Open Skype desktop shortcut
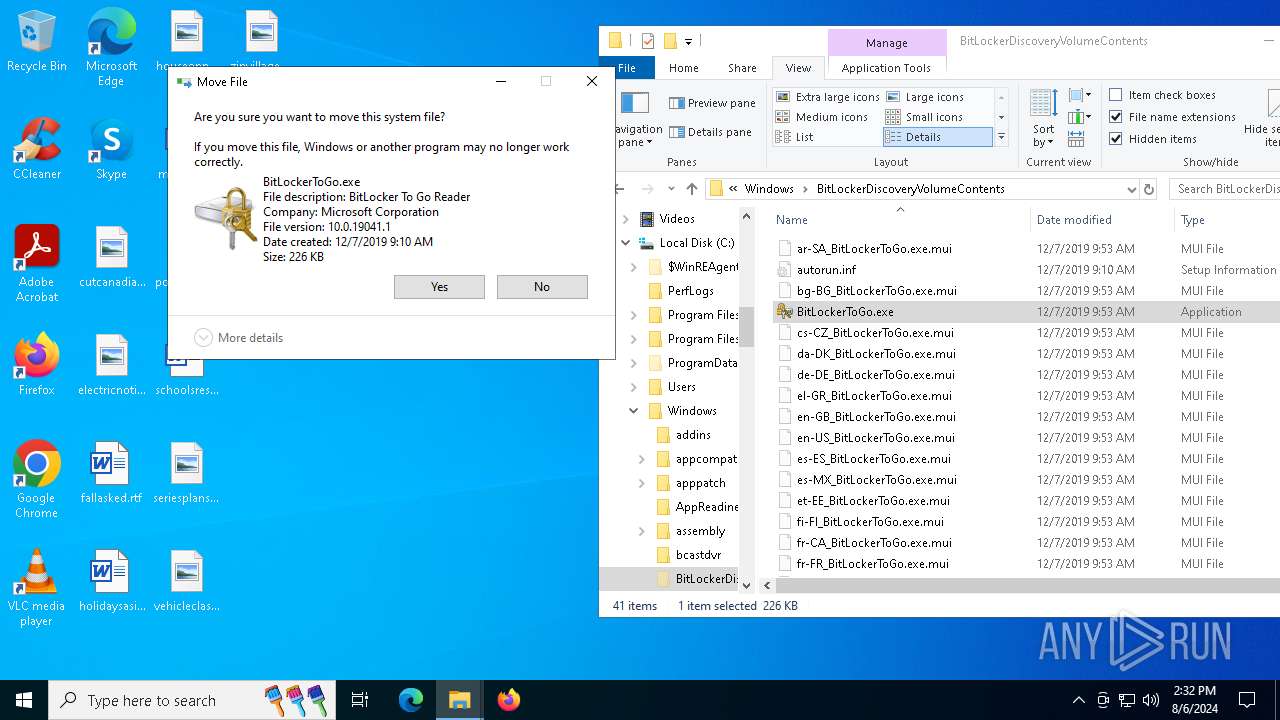 [x=111, y=150]
